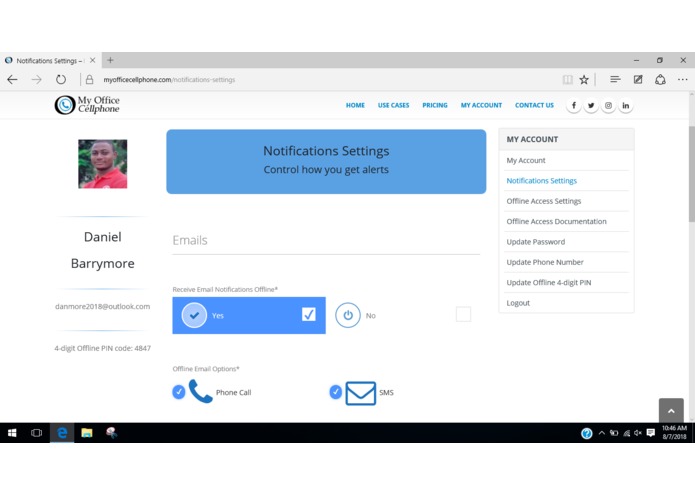The image size is (695, 494).
Task: Open Offline Access Documentation link
Action: click(556, 222)
